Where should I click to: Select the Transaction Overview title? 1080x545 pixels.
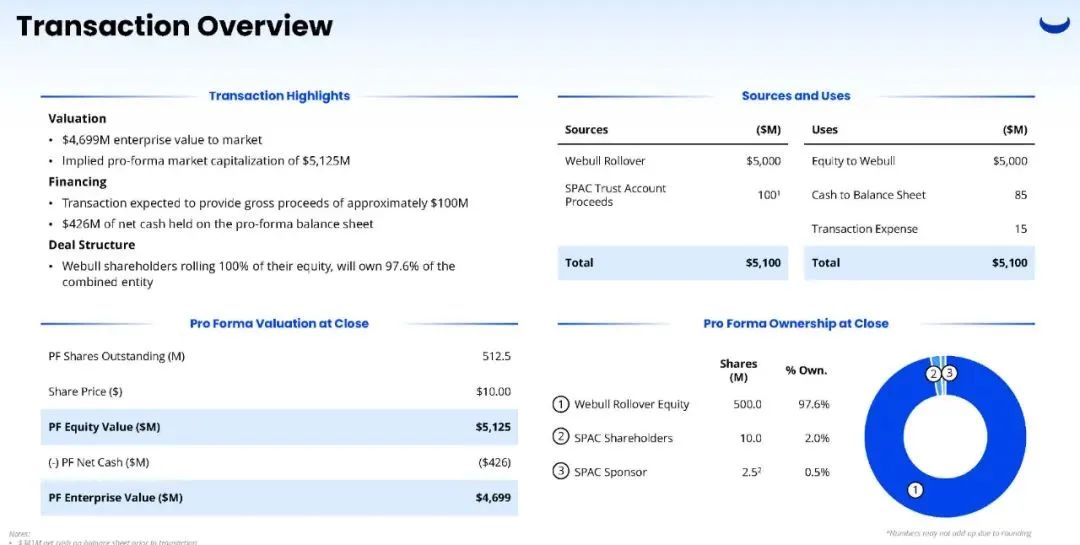[x=174, y=25]
